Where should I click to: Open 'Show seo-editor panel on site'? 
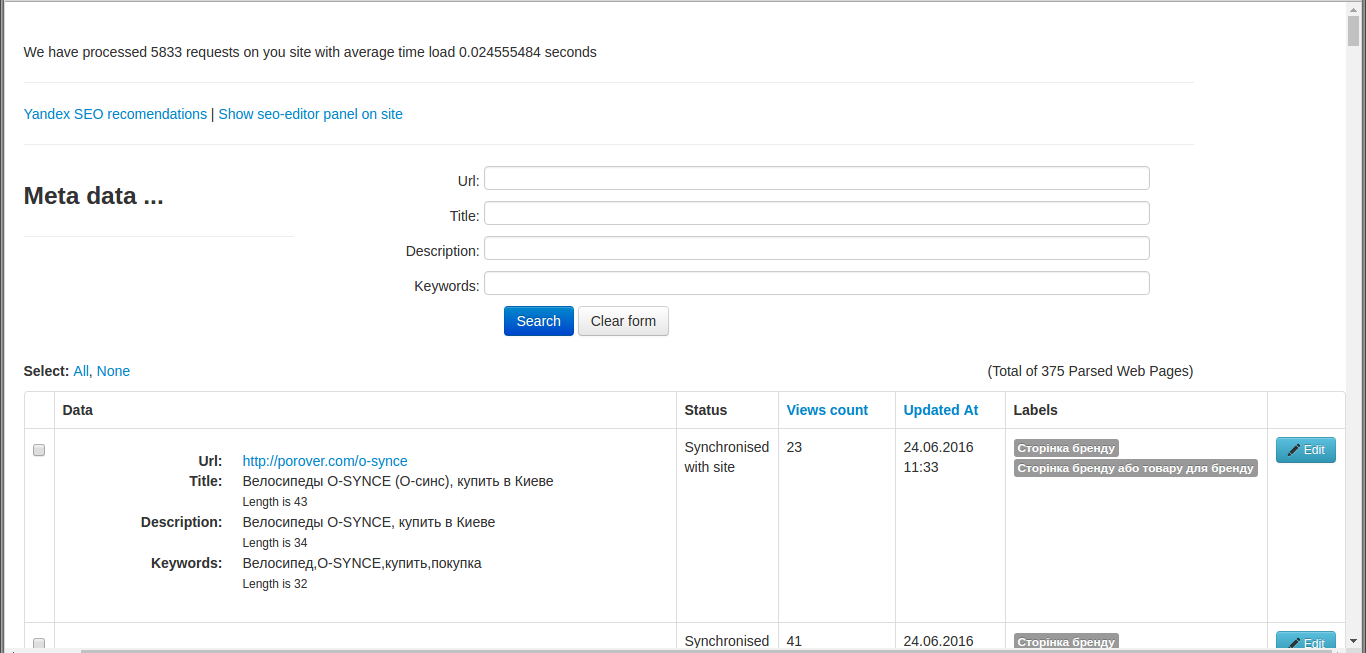[310, 114]
